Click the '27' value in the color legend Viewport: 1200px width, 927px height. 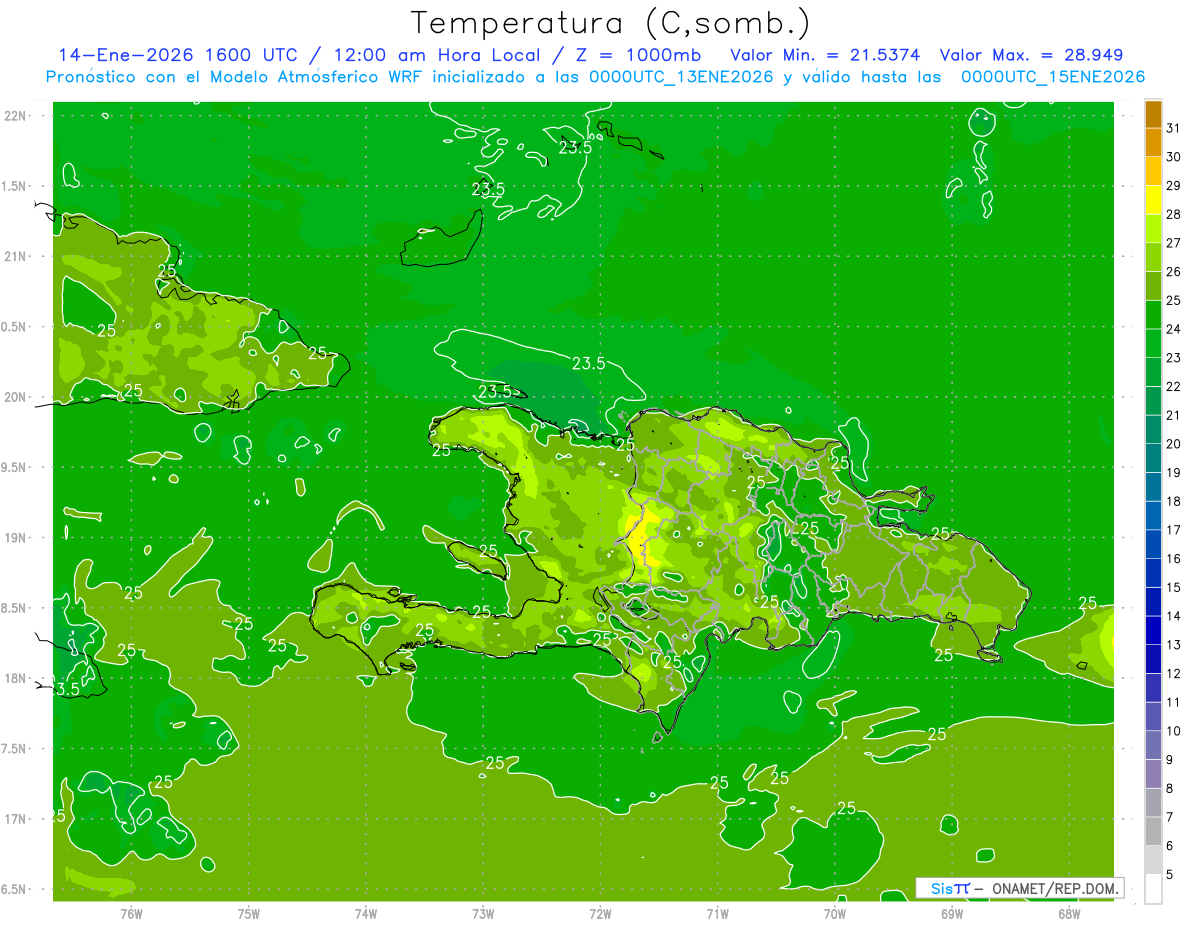tap(1174, 243)
